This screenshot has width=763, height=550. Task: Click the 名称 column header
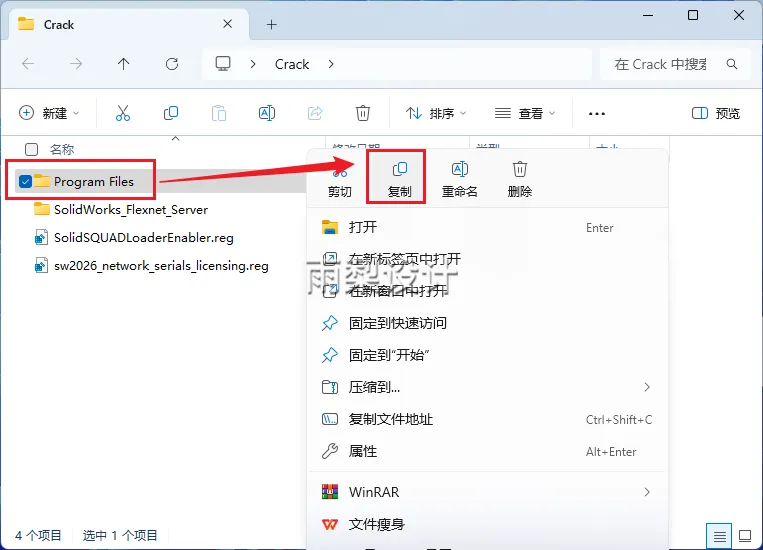62,149
